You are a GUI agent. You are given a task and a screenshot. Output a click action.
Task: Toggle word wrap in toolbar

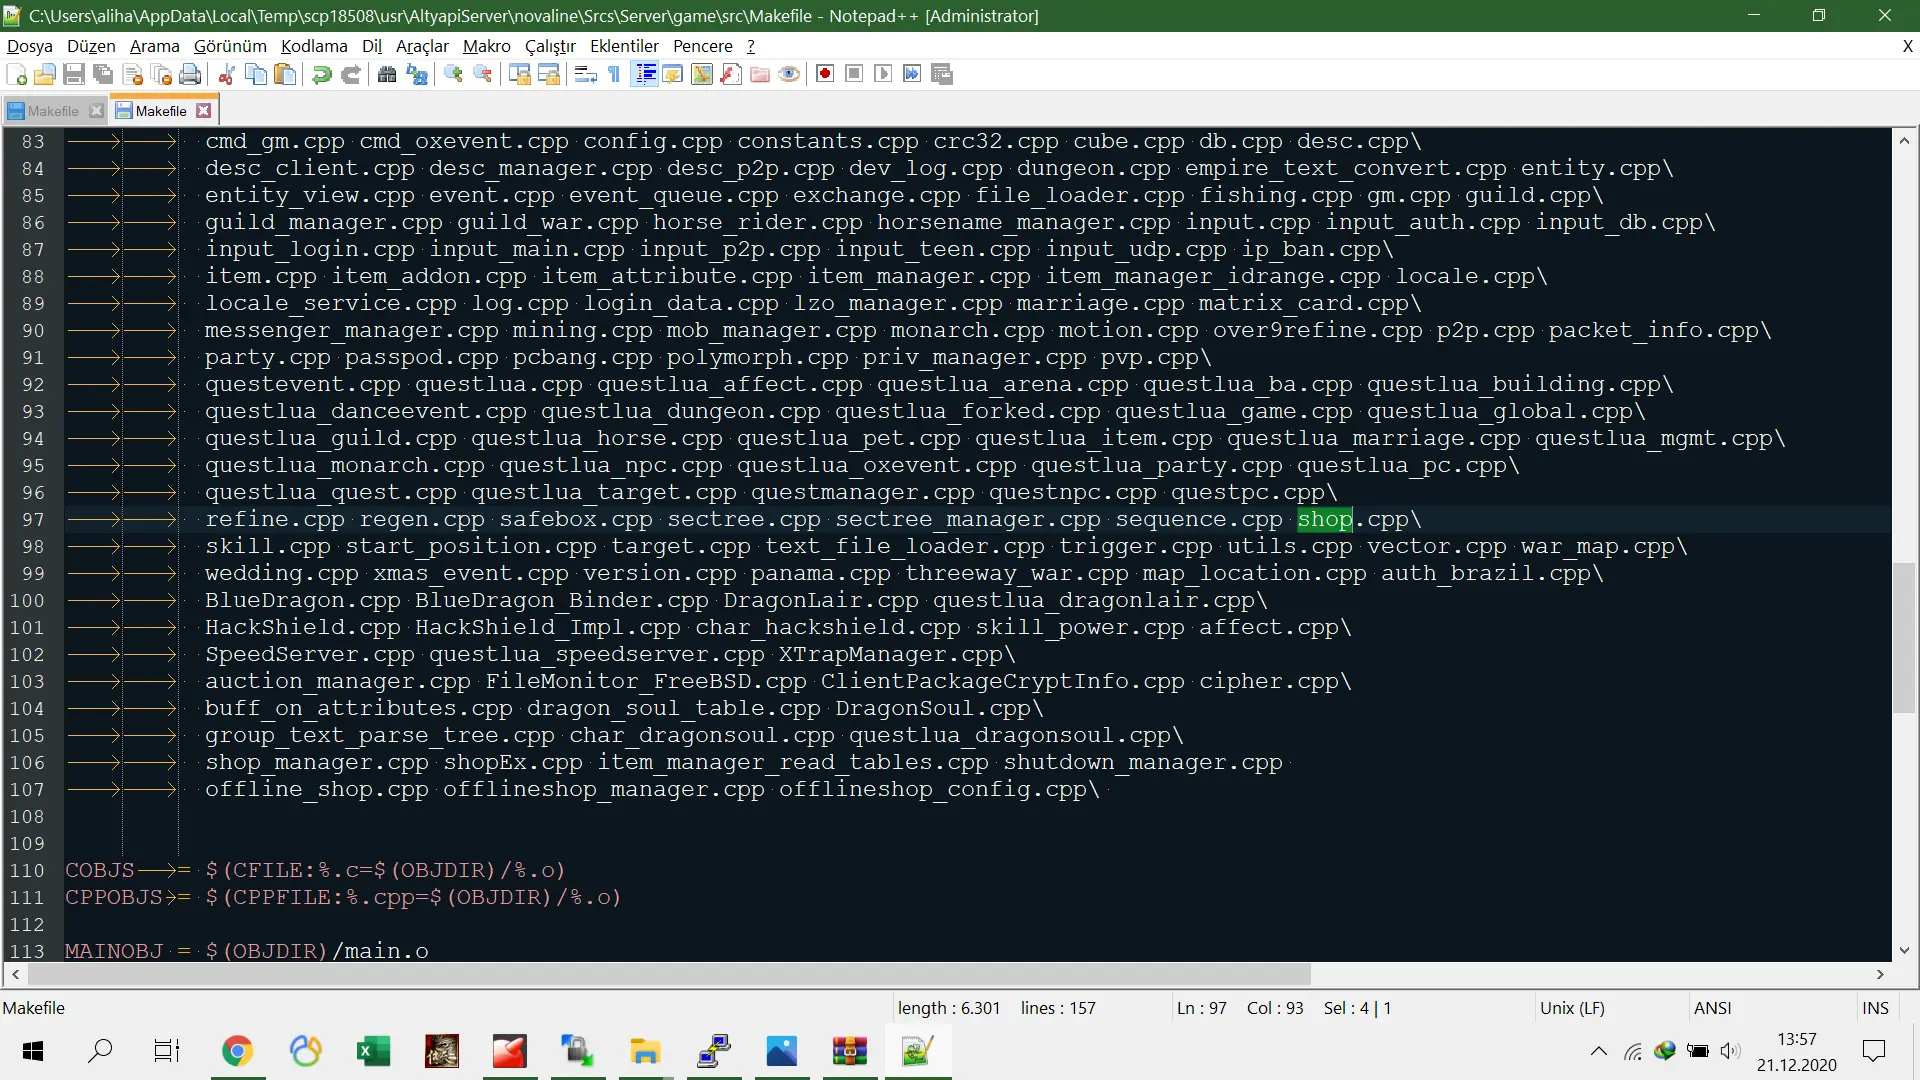coord(586,75)
